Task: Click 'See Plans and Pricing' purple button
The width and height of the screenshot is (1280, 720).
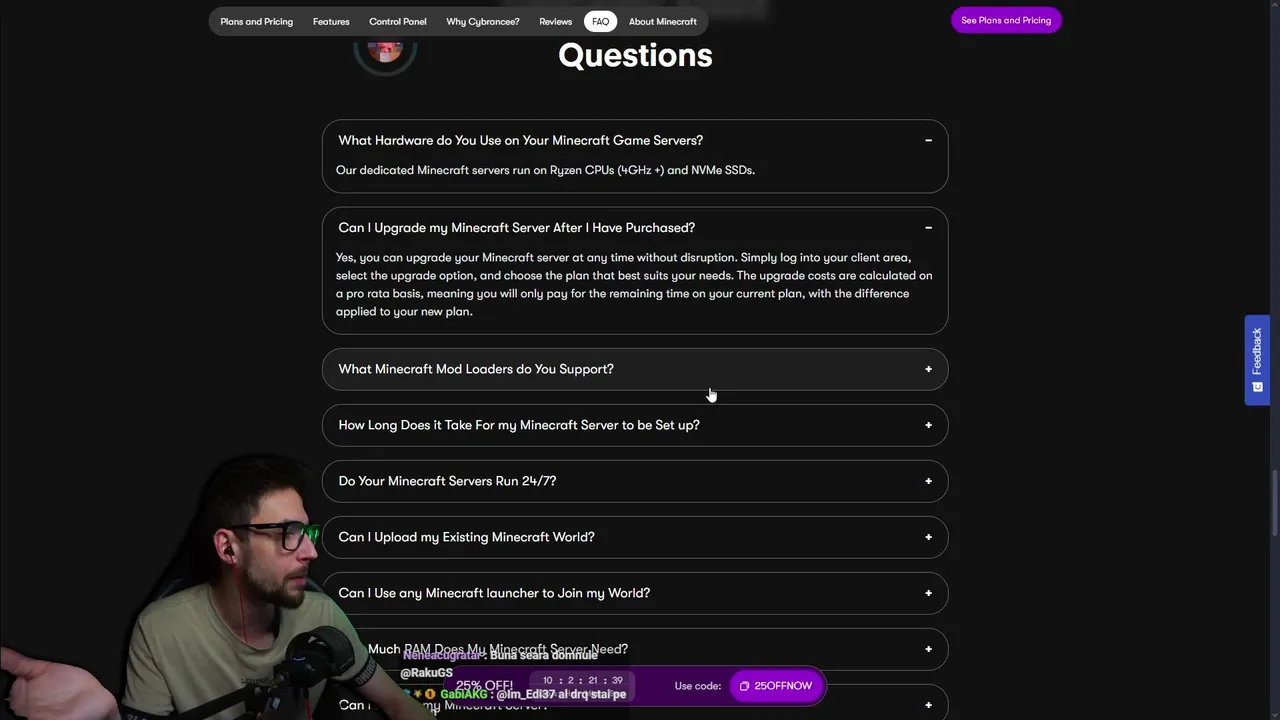Action: [1006, 20]
